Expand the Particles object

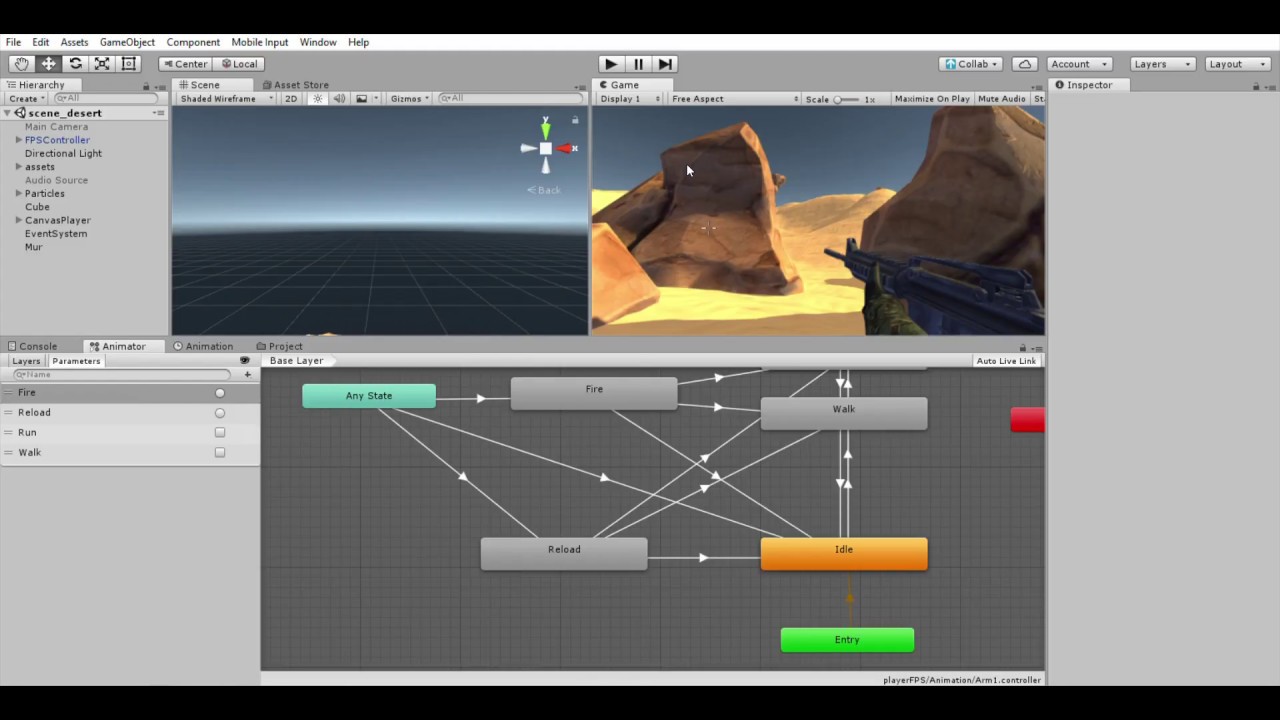[18, 194]
